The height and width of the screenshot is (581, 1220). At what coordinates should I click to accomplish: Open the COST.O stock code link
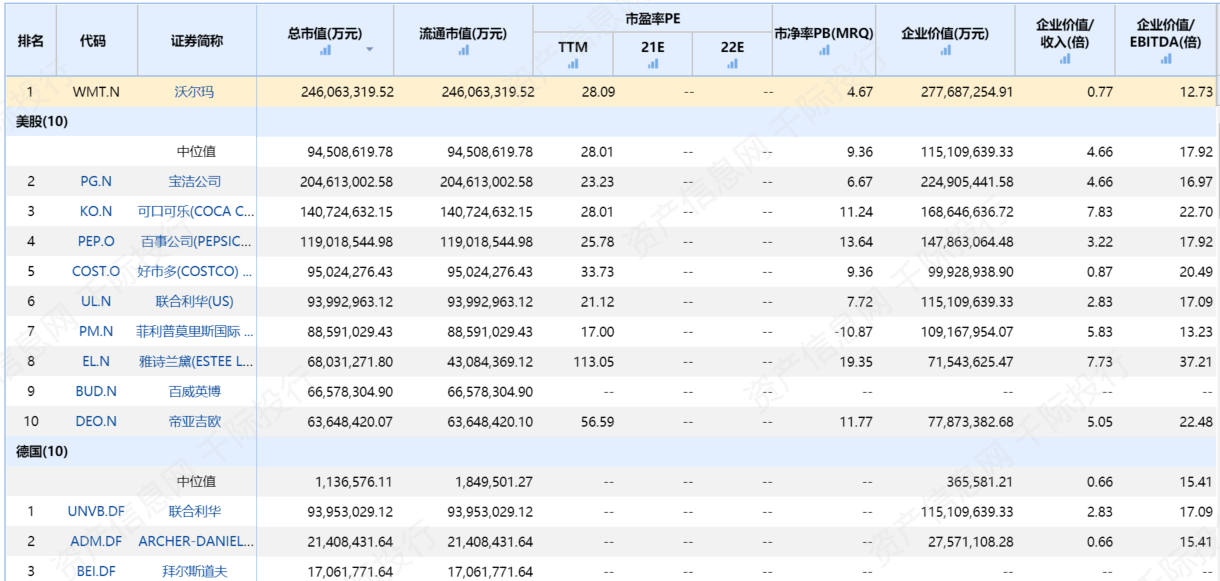pos(96,272)
